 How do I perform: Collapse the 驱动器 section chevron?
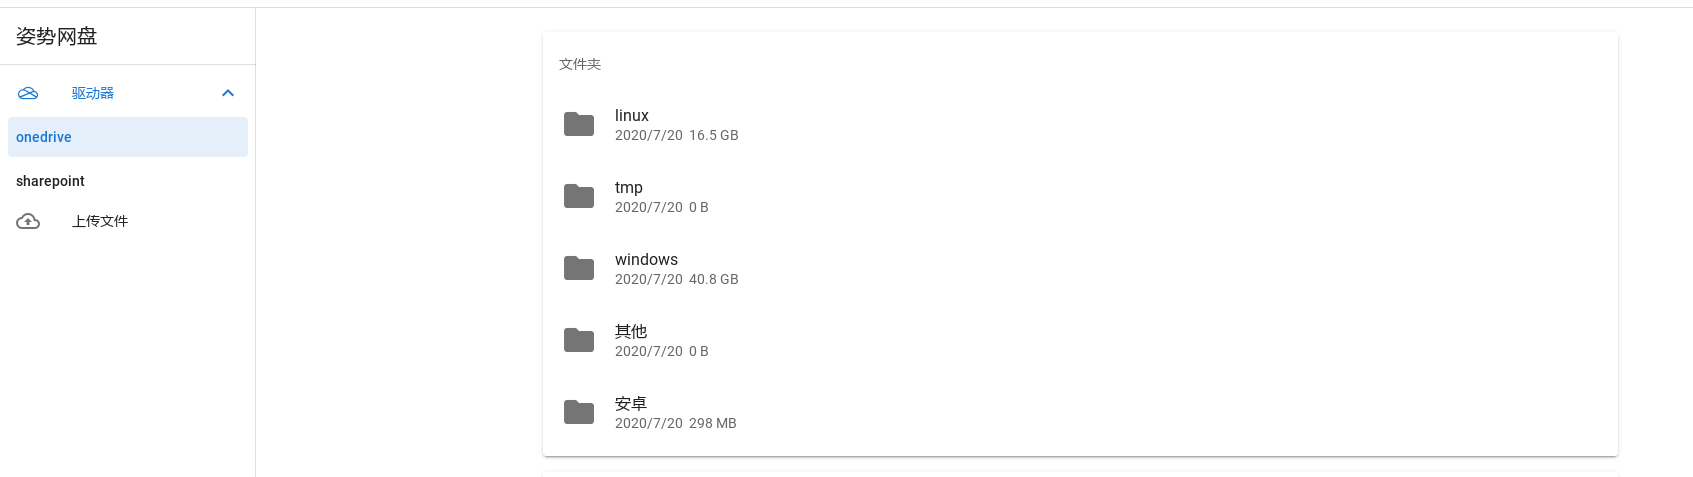[x=228, y=93]
